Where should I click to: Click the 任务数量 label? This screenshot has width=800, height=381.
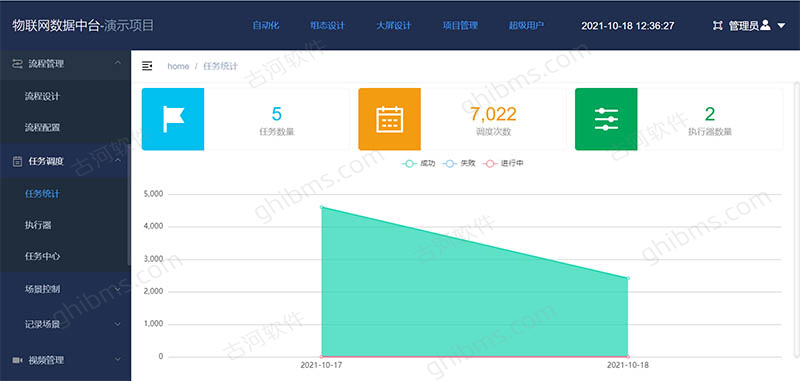(x=277, y=132)
